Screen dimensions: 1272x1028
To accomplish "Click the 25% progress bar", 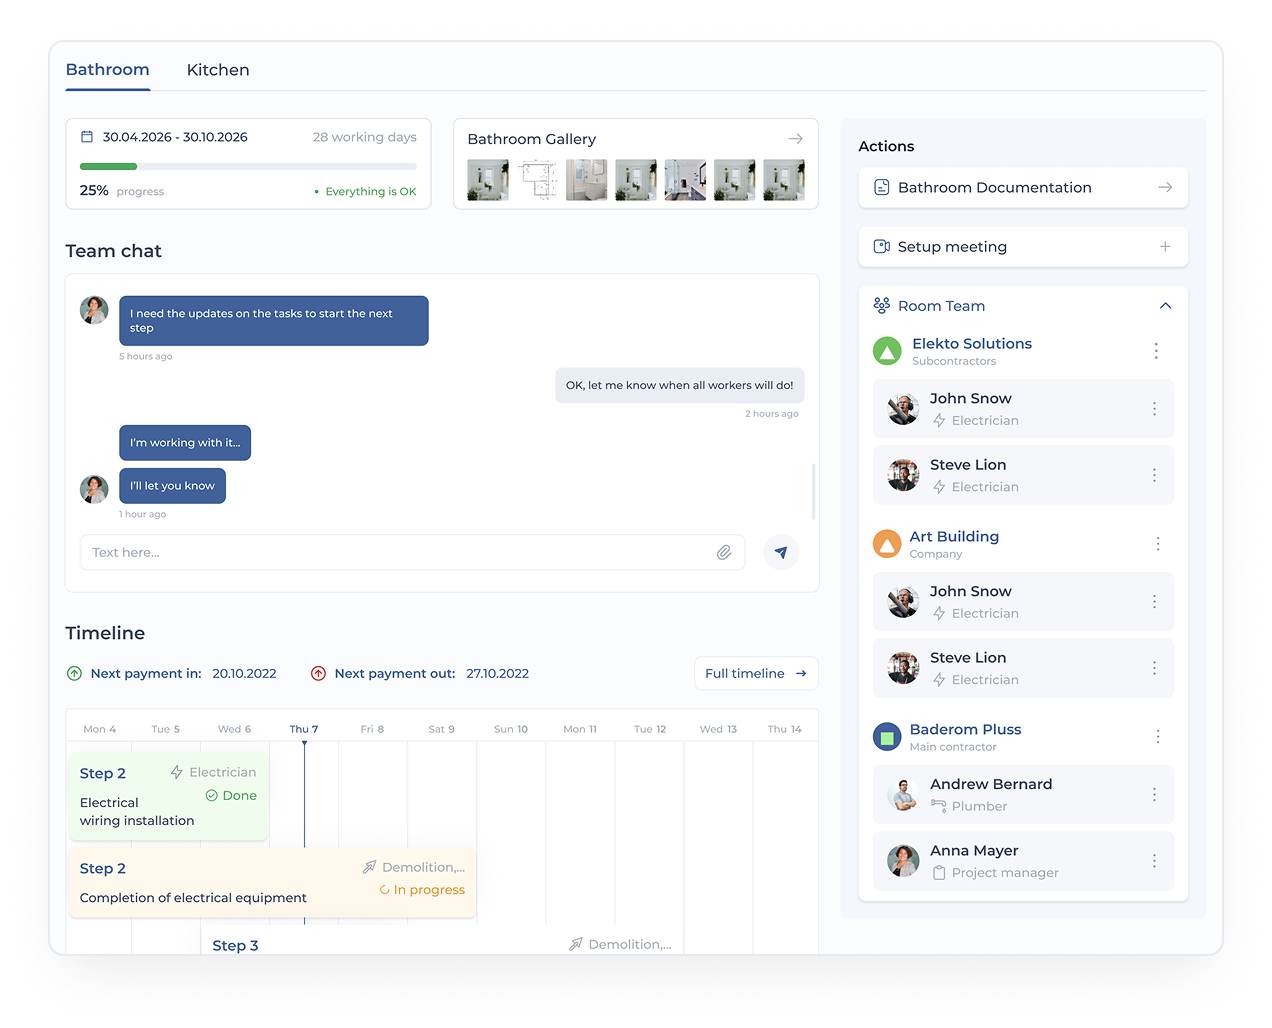I will point(248,166).
